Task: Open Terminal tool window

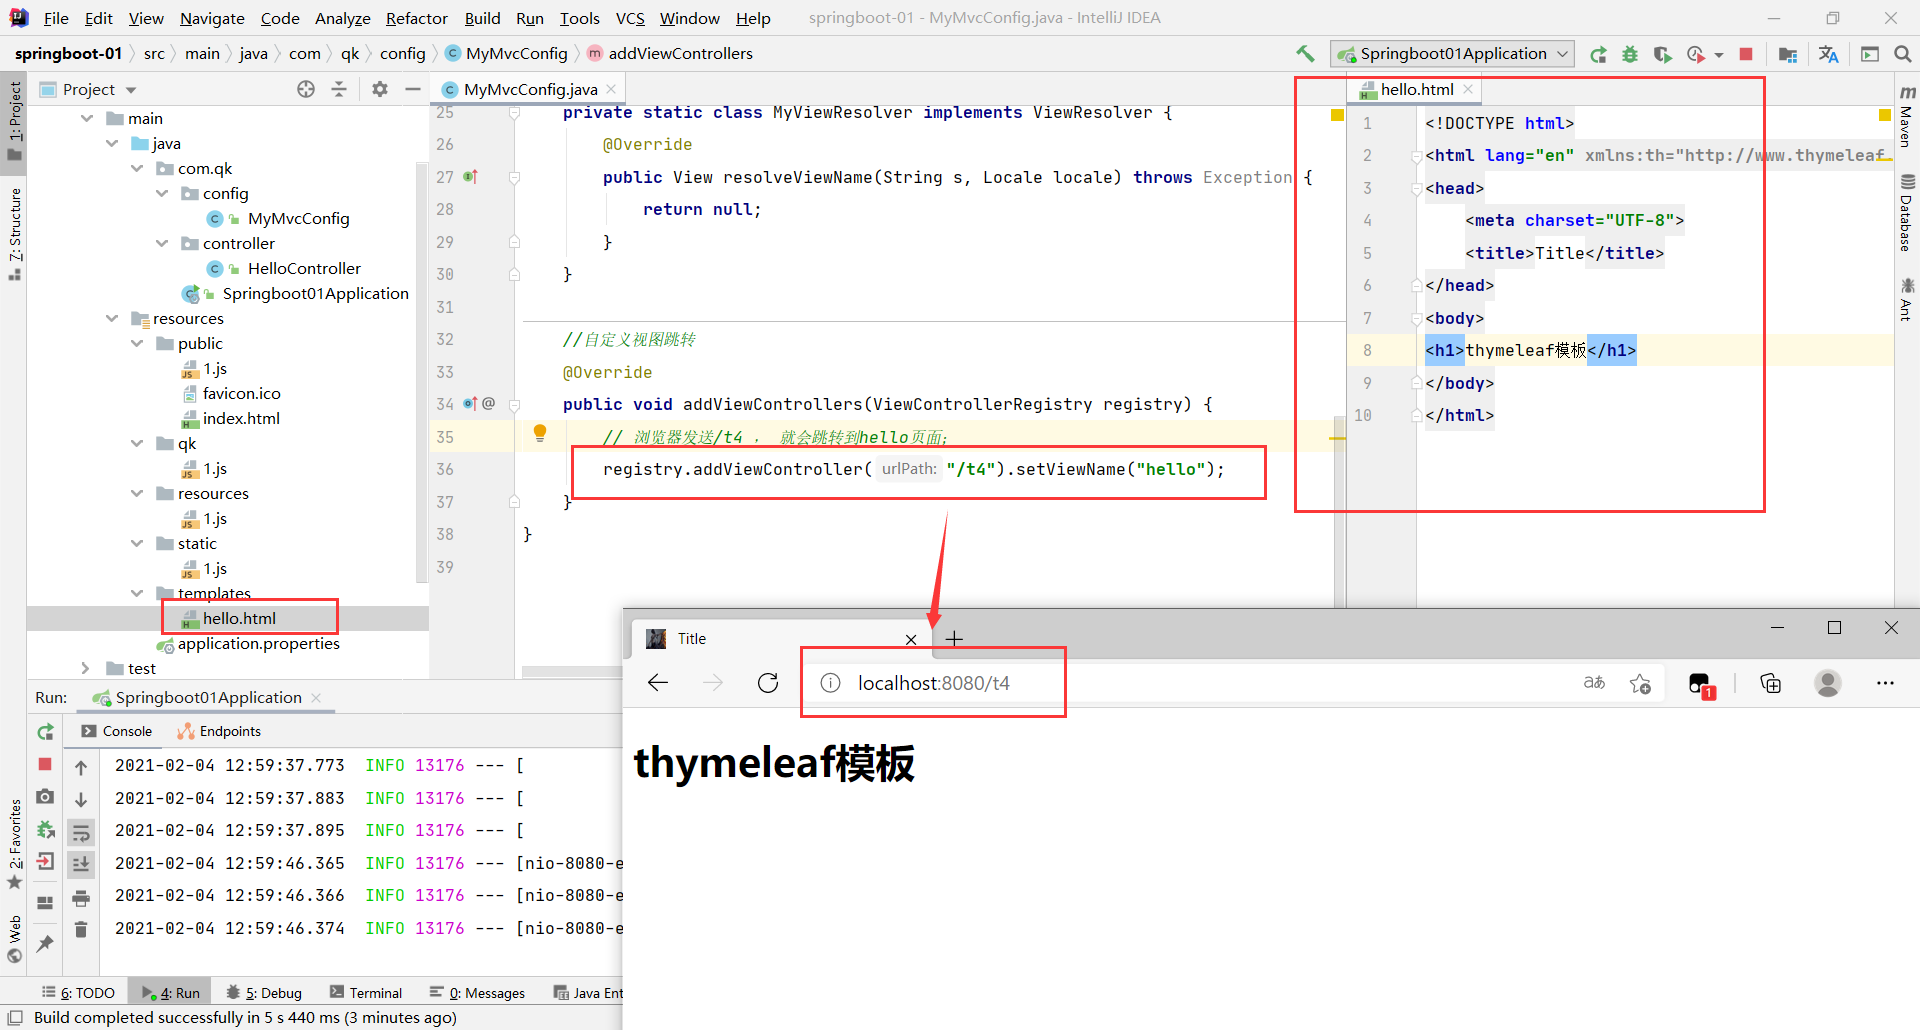Action: click(x=366, y=993)
